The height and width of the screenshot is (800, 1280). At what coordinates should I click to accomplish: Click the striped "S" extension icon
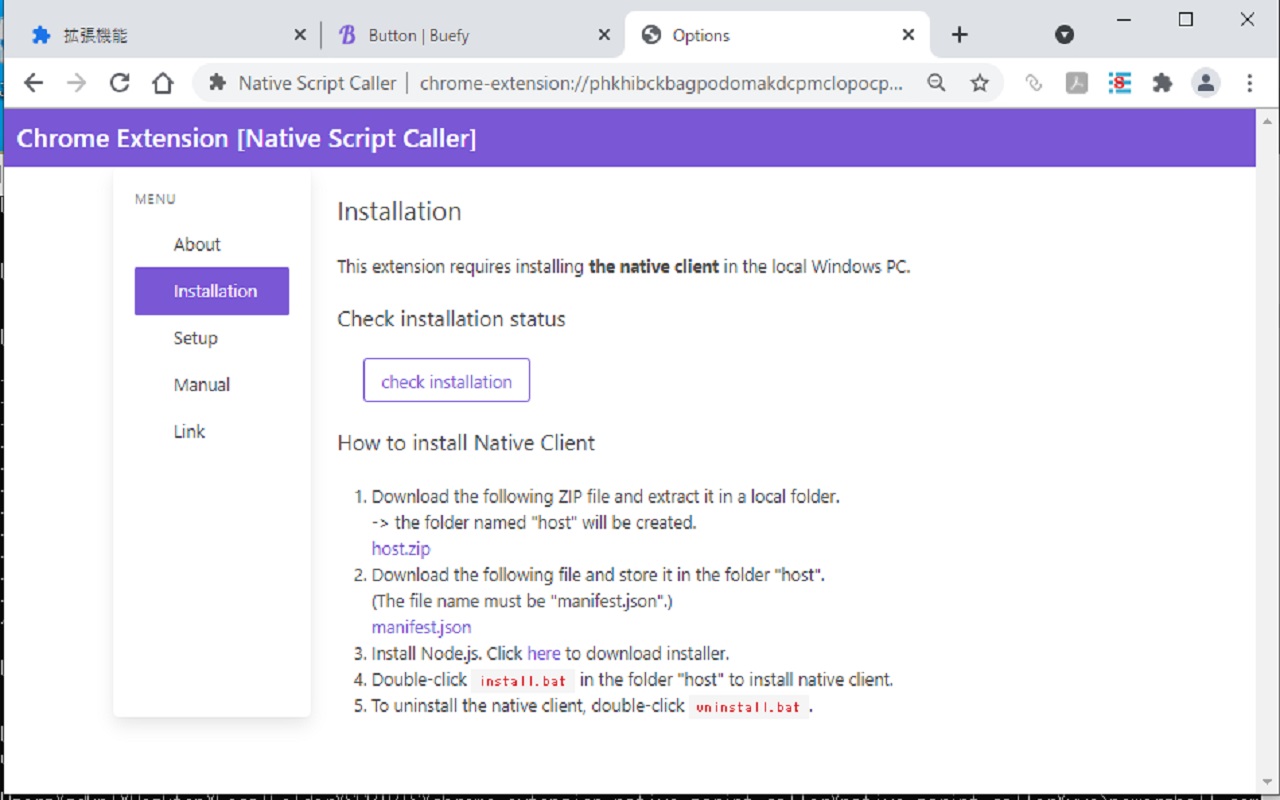pyautogui.click(x=1119, y=83)
